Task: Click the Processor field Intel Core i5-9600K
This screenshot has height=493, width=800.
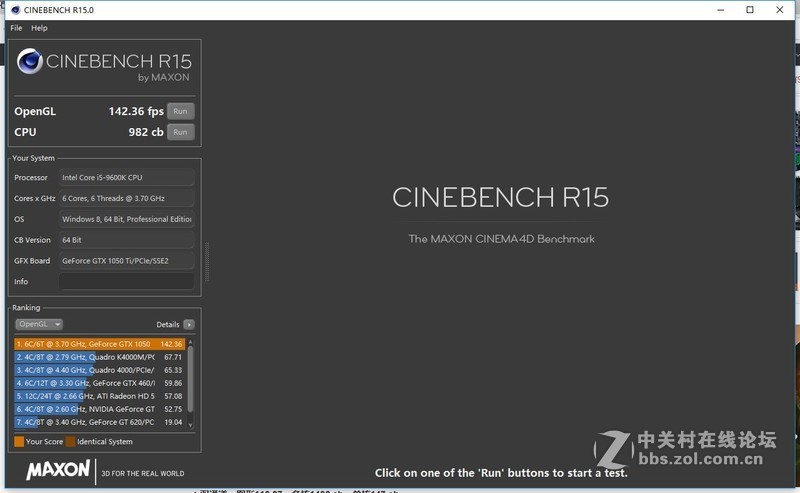Action: (x=127, y=178)
